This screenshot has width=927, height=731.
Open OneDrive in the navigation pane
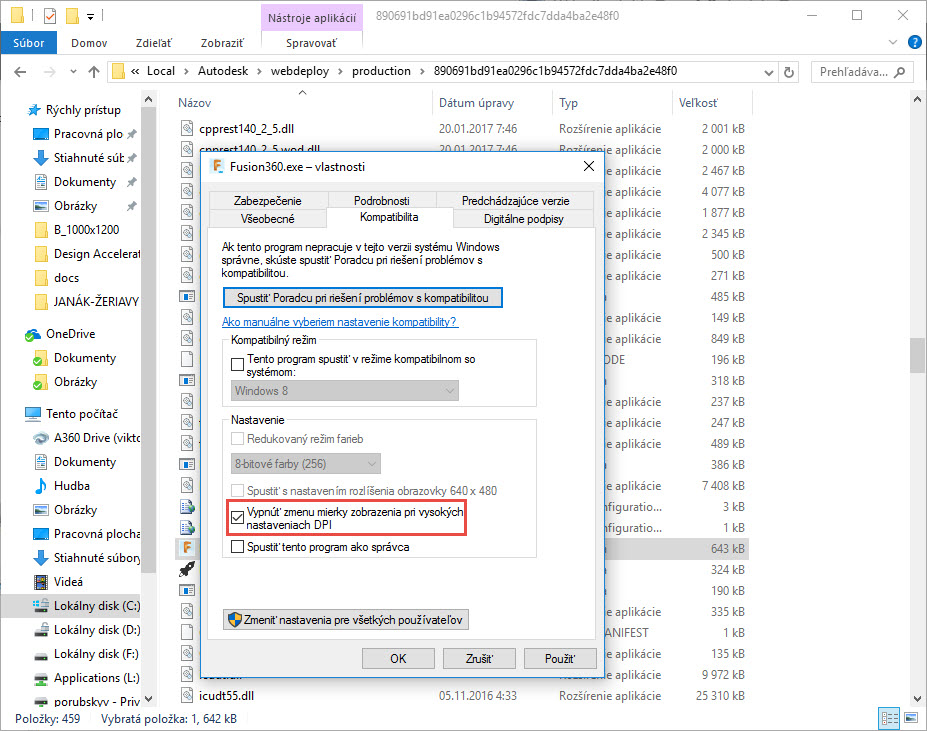[70, 334]
